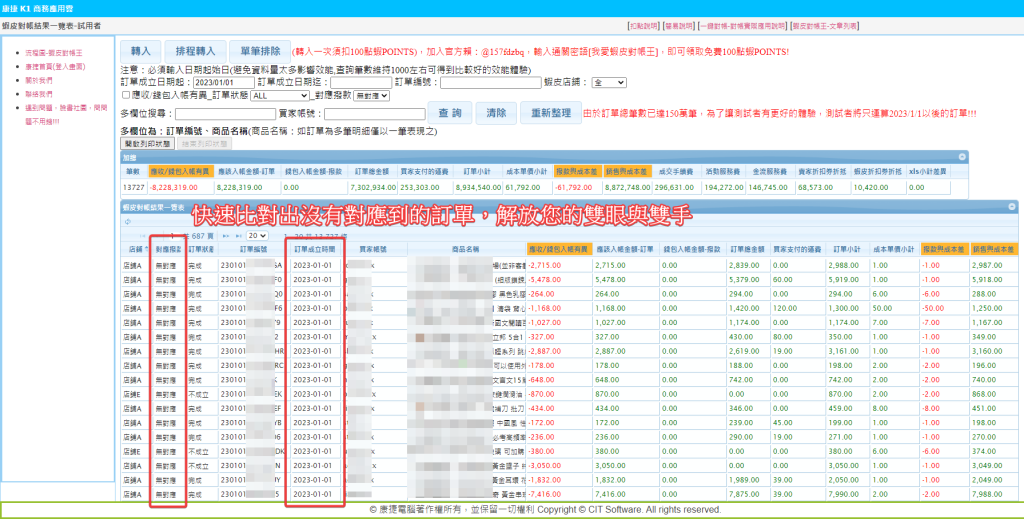Click the 訂單成立日期起 date field

(220, 83)
